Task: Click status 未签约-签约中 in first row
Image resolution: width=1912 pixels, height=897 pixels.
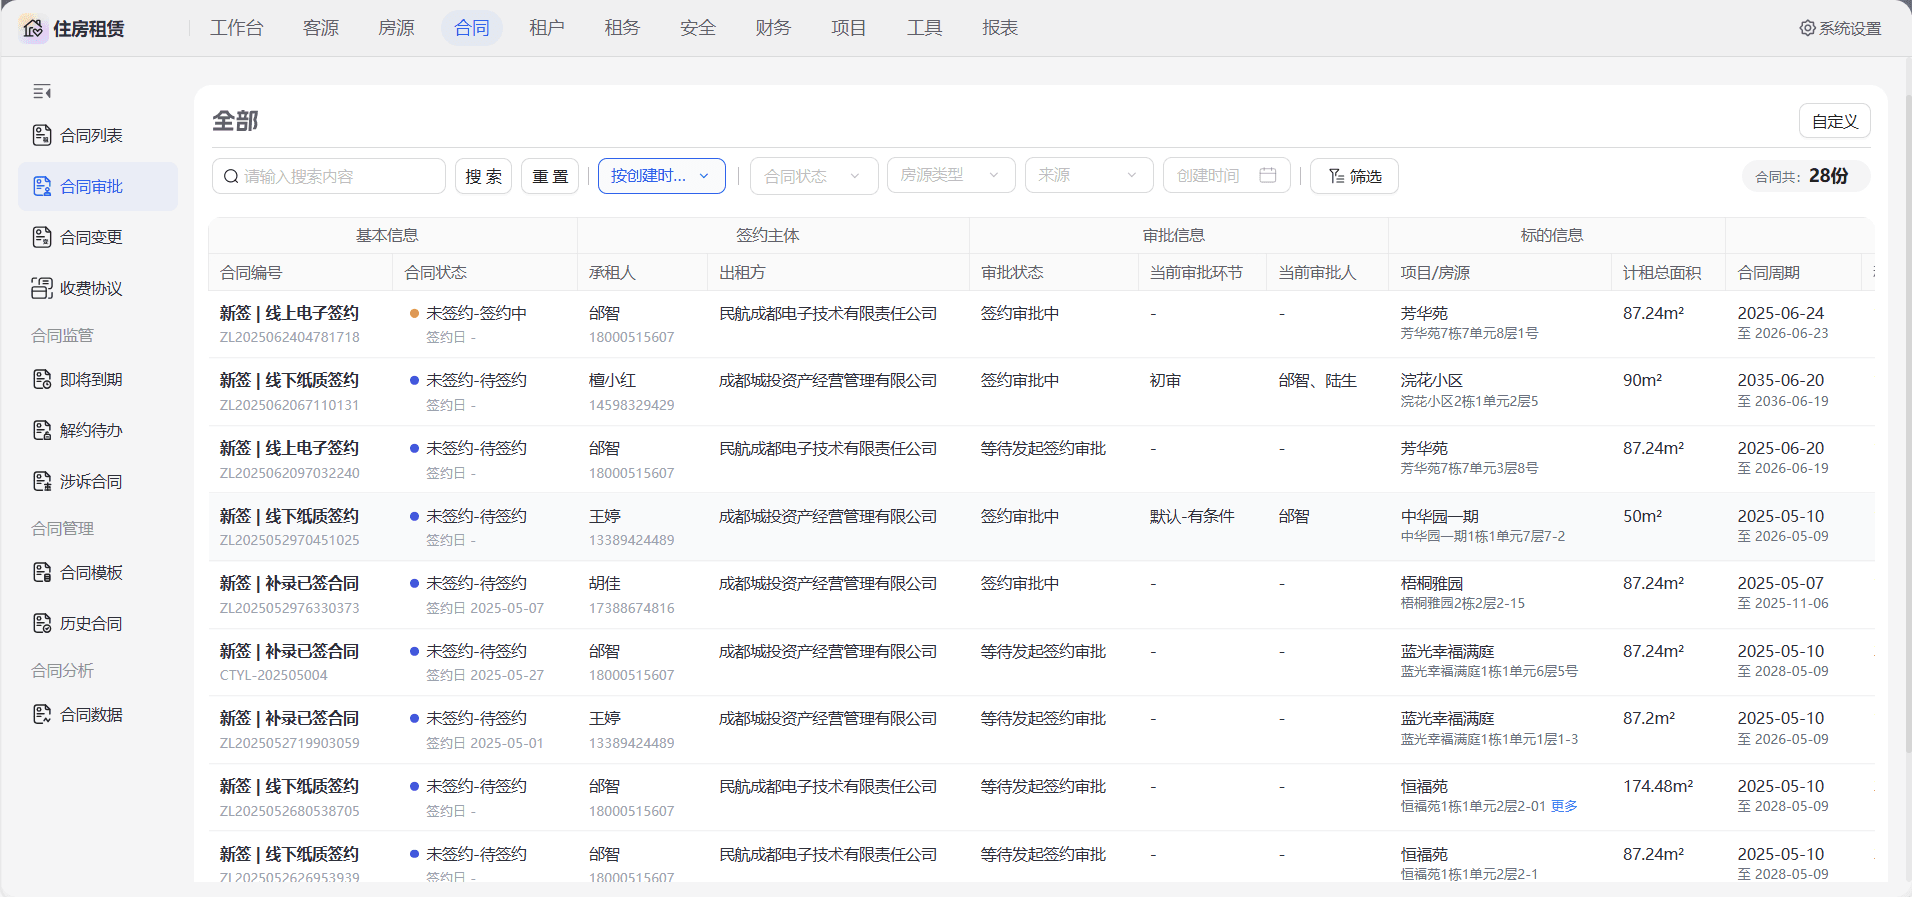Action: coord(476,313)
